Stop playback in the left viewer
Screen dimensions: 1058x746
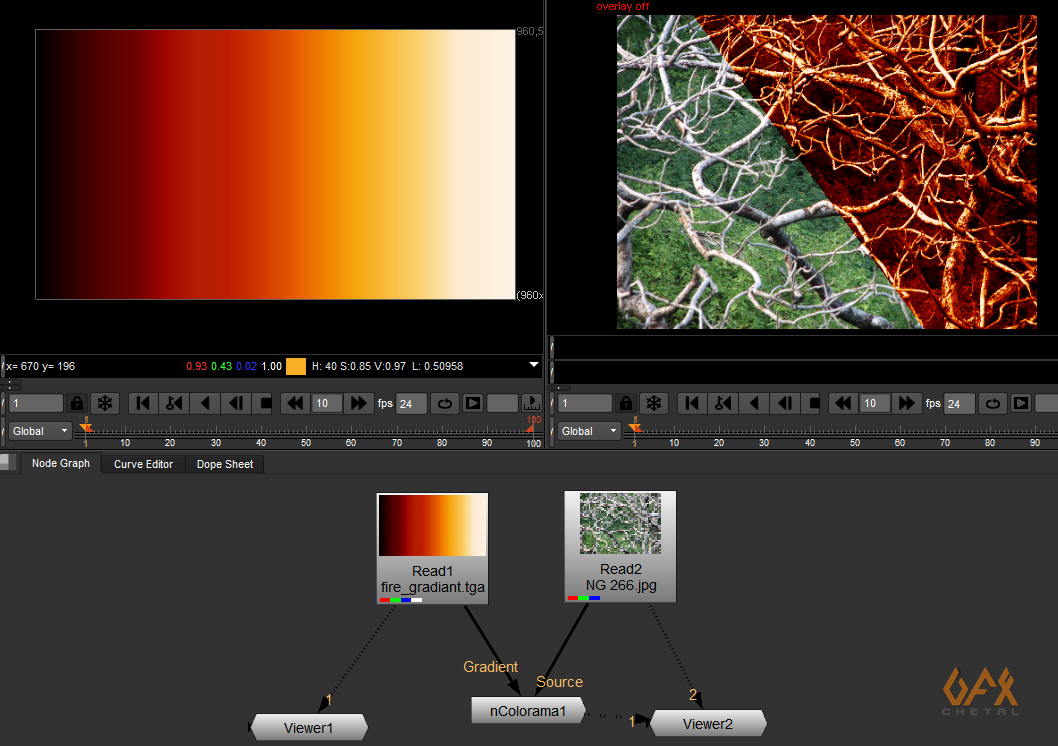(x=265, y=403)
